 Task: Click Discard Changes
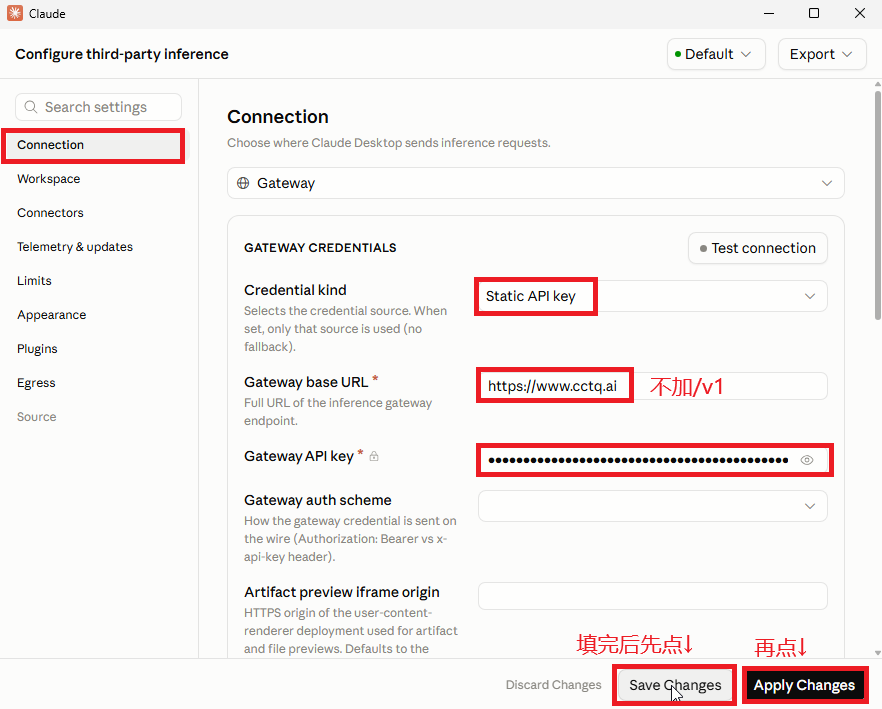554,685
